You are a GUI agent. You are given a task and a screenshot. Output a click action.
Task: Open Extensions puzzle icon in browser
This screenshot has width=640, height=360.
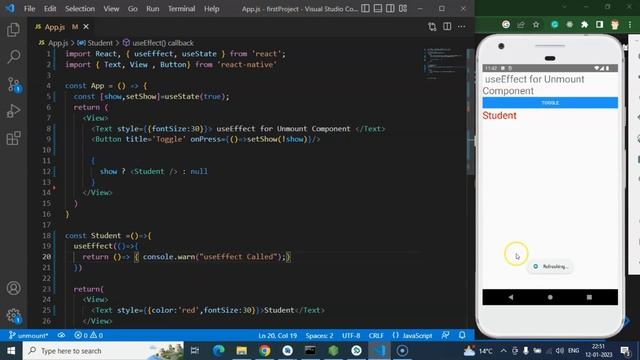[x=584, y=25]
